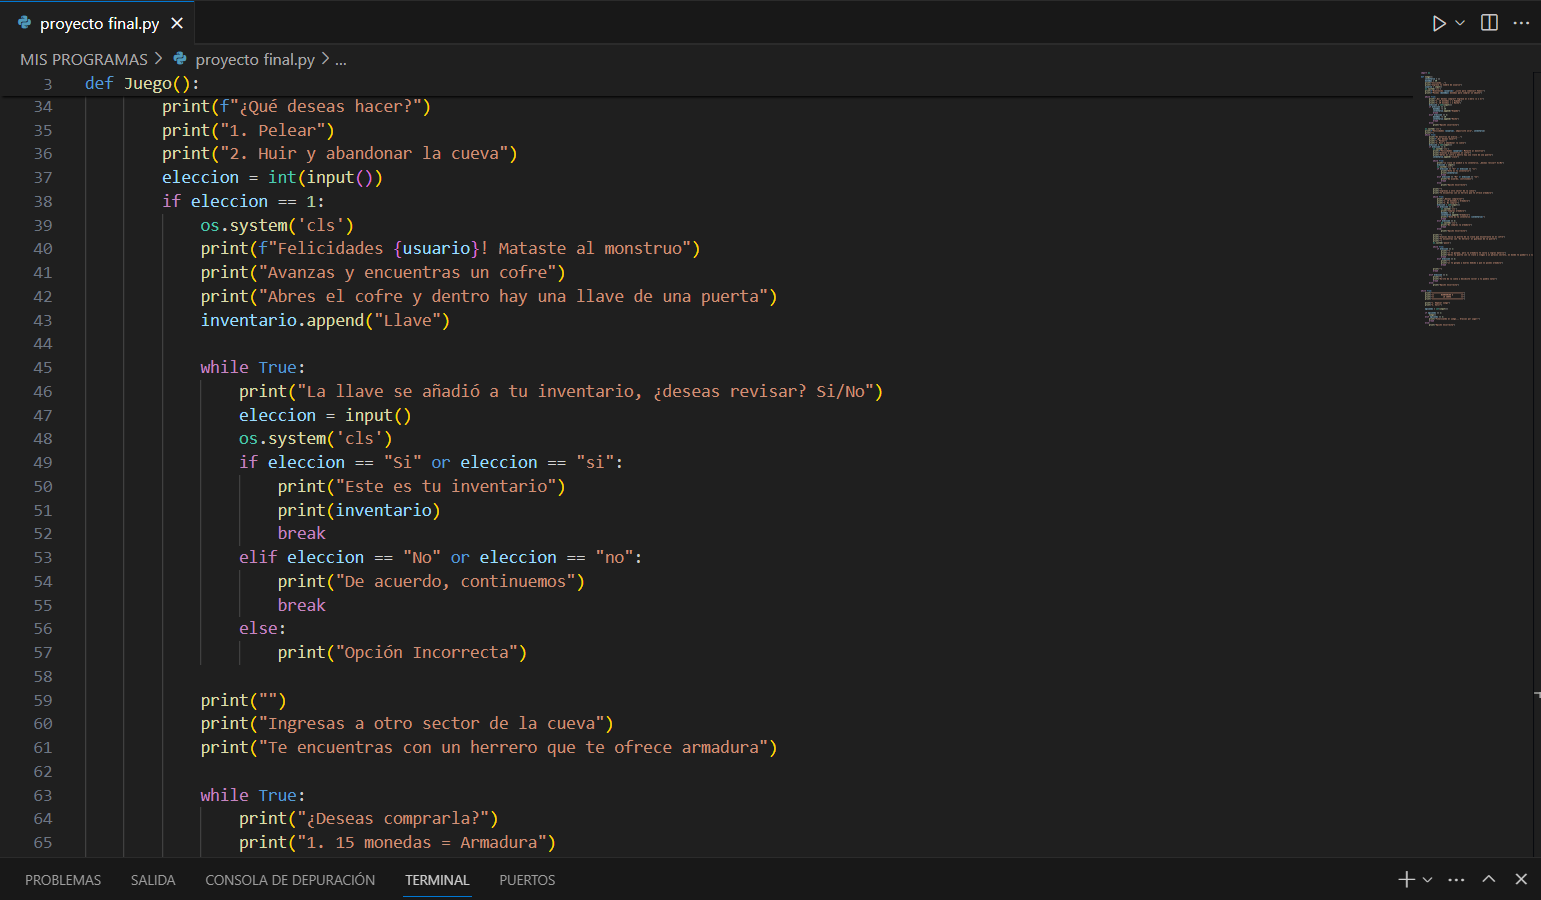Expand chevron after MIS PROGRAMAS breadcrumb
This screenshot has width=1541, height=900.
click(158, 60)
